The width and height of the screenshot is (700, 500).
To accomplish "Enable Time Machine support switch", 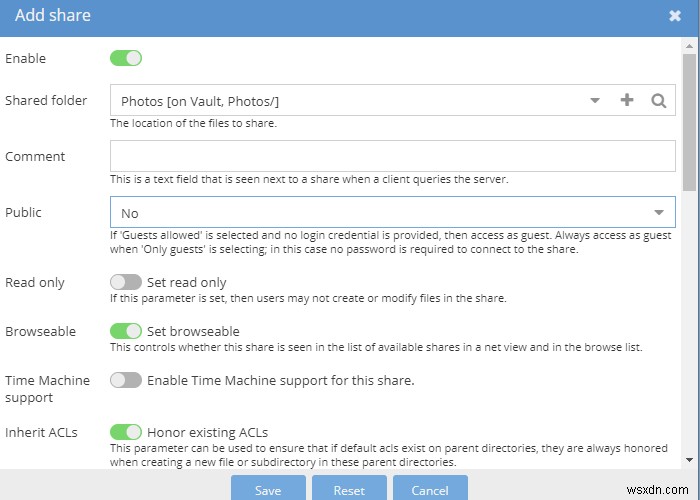I will [x=126, y=380].
